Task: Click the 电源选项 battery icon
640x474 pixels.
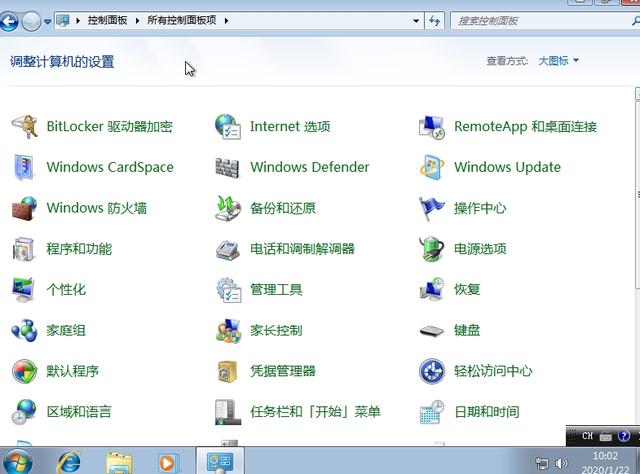Action: pyautogui.click(x=432, y=249)
